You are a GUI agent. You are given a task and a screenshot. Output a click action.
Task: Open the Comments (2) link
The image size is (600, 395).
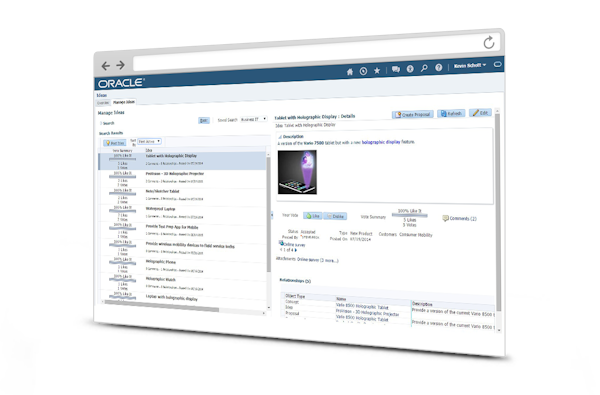460,219
